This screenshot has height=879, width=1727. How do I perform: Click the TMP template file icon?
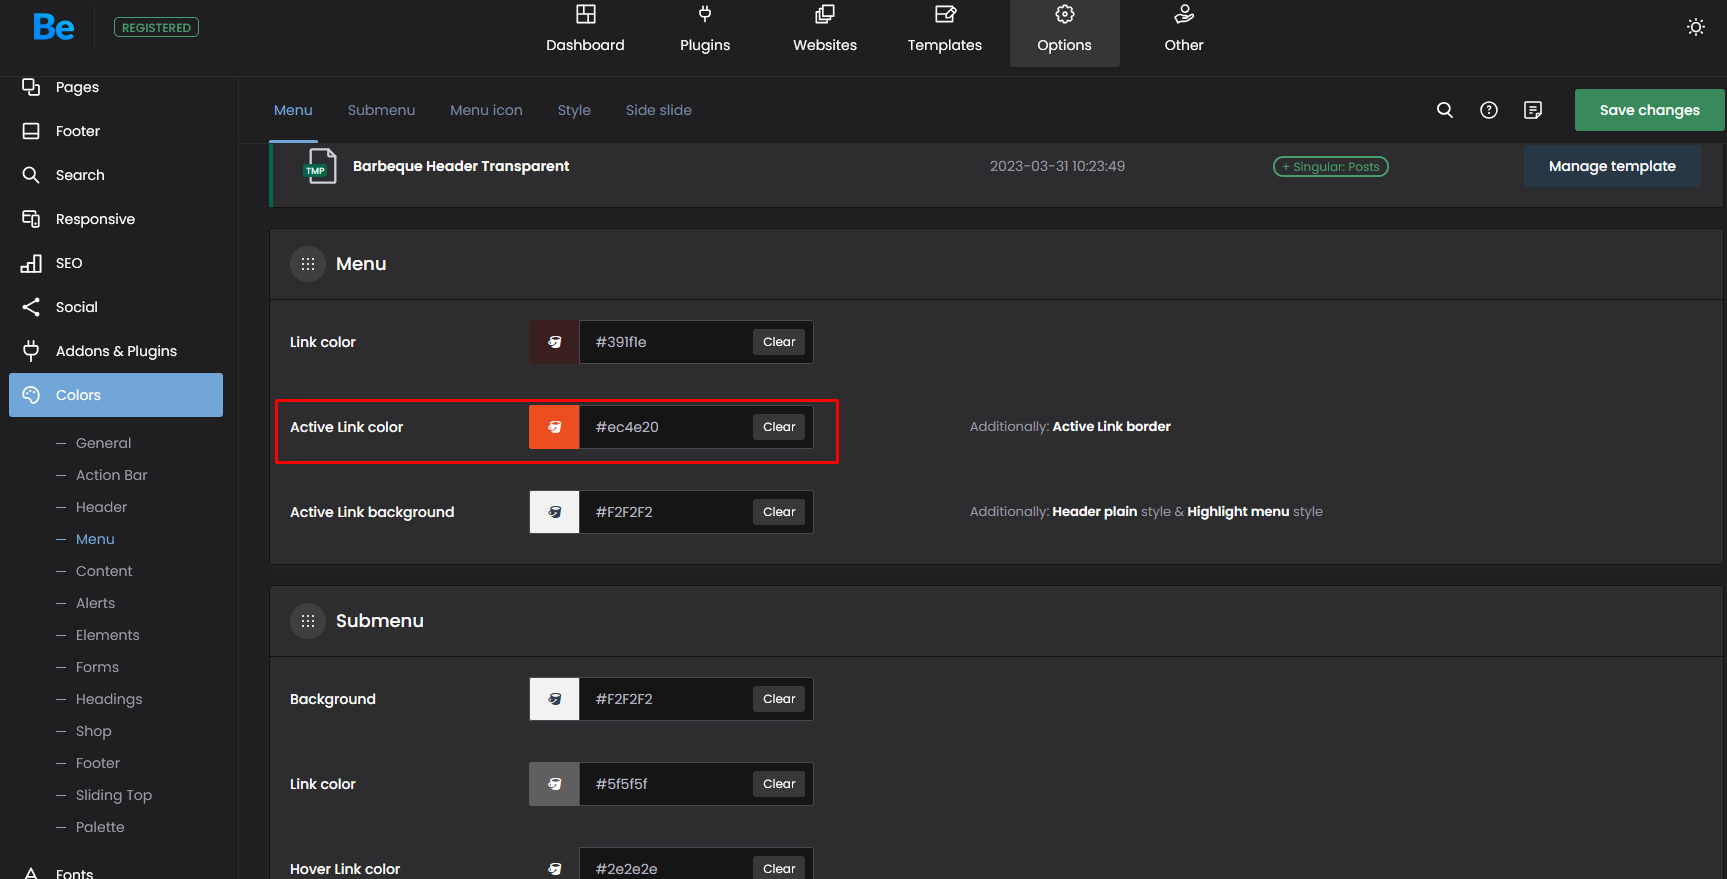pos(320,166)
